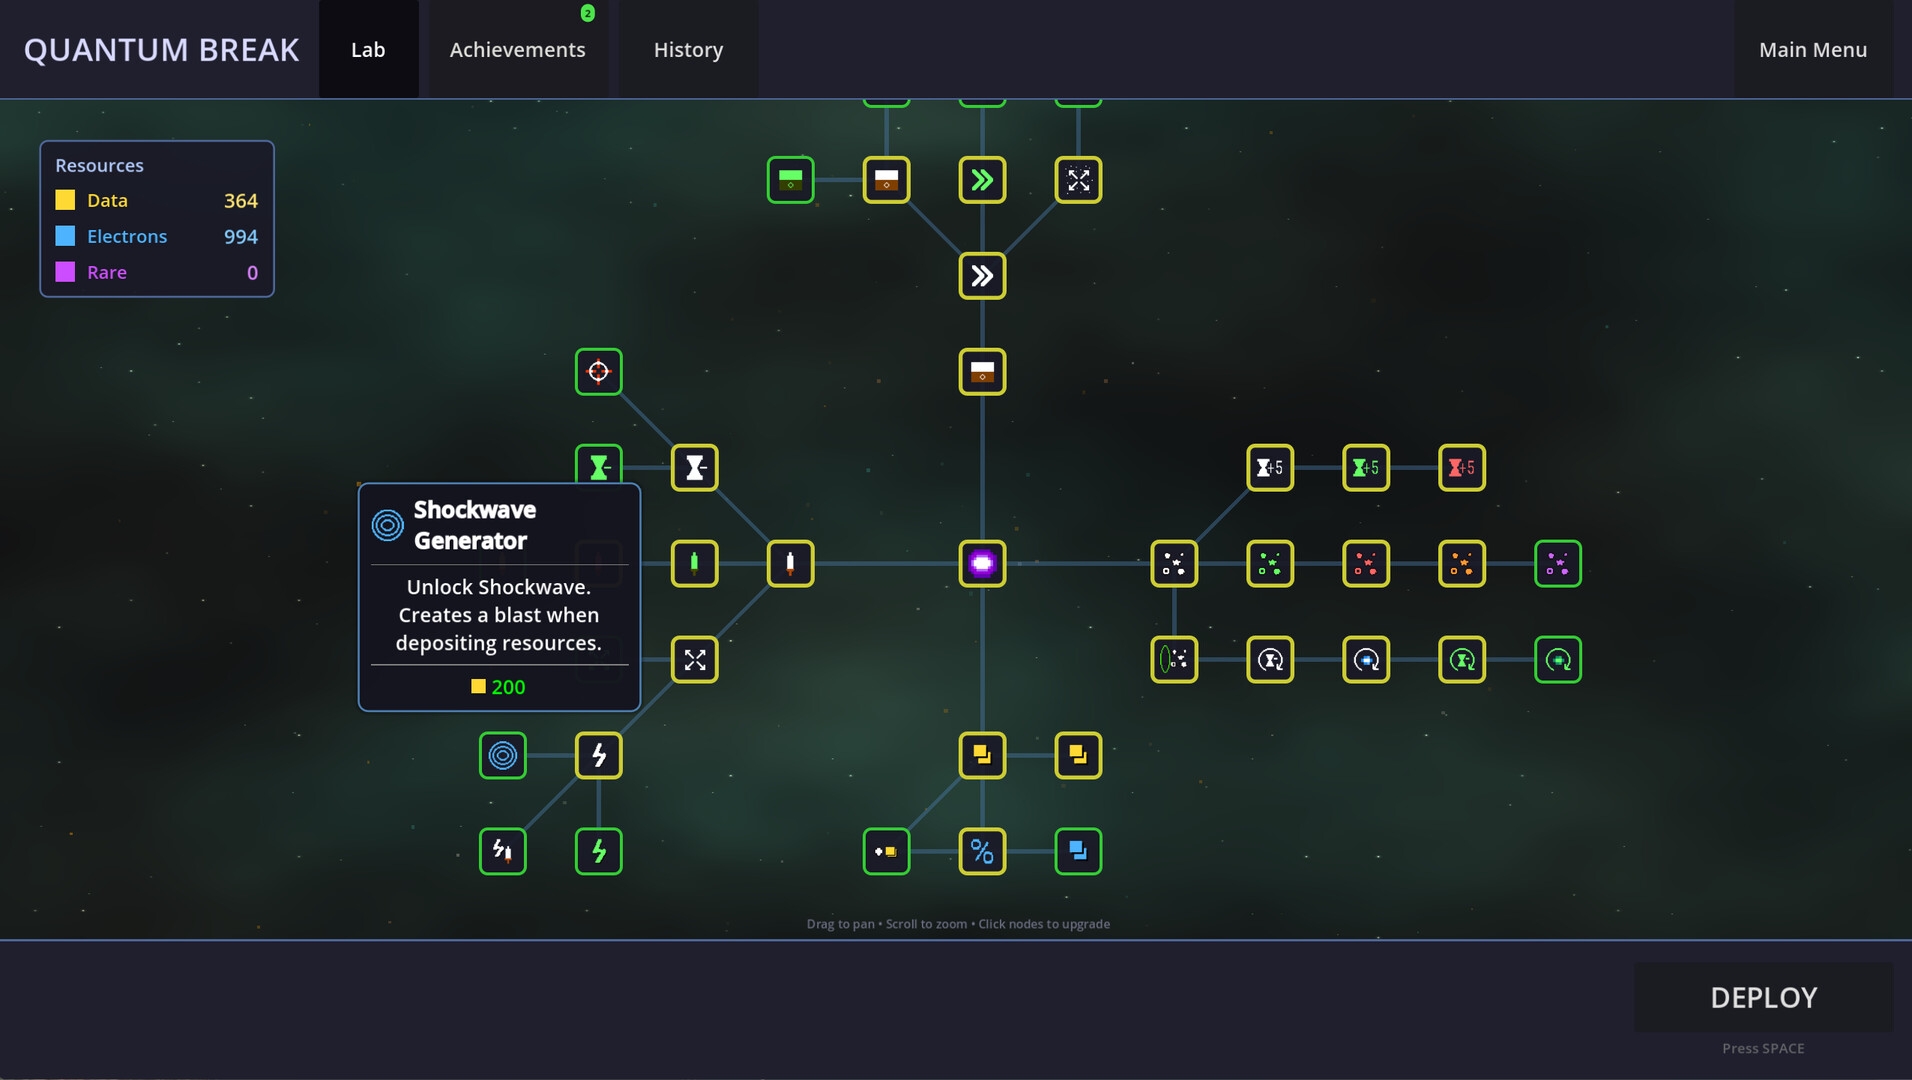This screenshot has height=1080, width=1912.
Task: Select the green hourglass +5 node
Action: coord(1365,468)
